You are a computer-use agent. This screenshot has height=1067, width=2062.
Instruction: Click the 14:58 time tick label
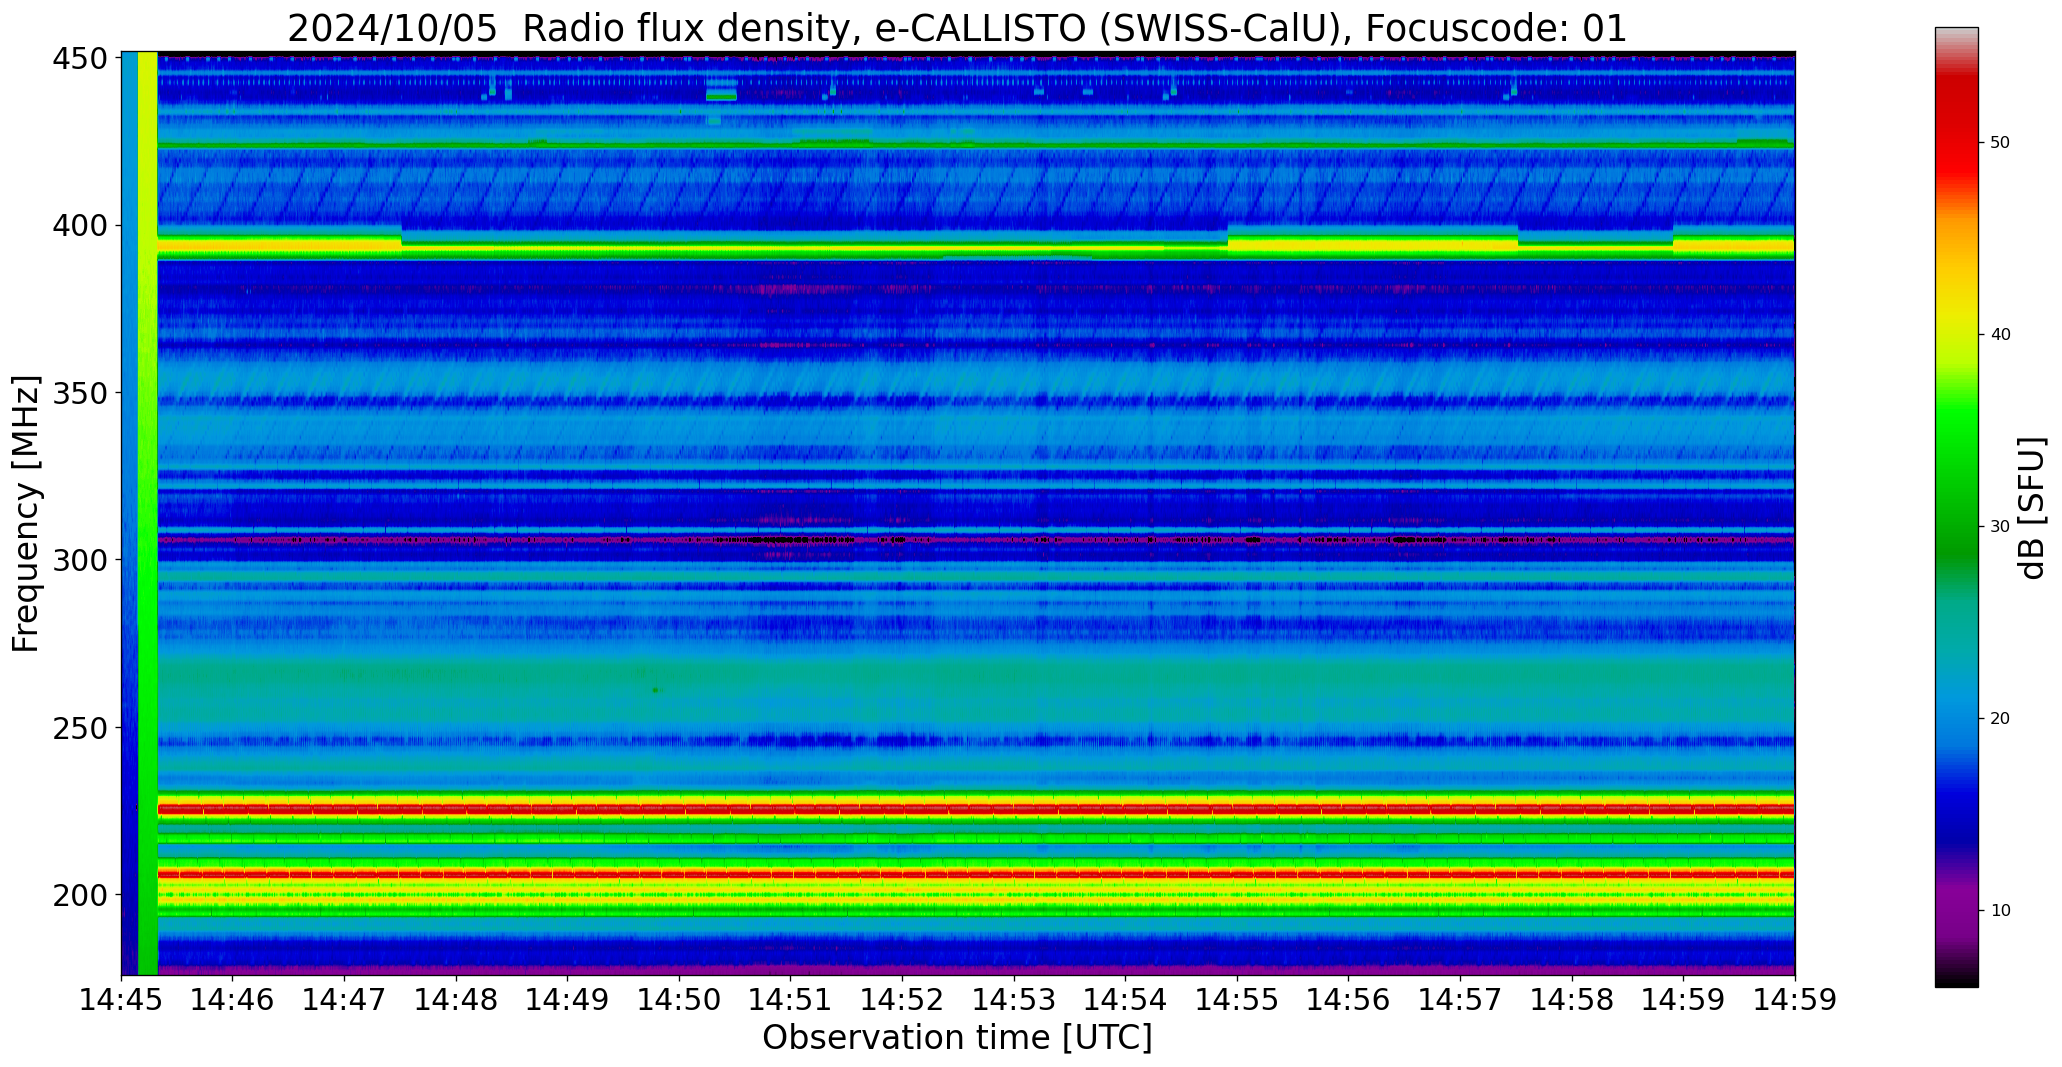pos(1572,999)
